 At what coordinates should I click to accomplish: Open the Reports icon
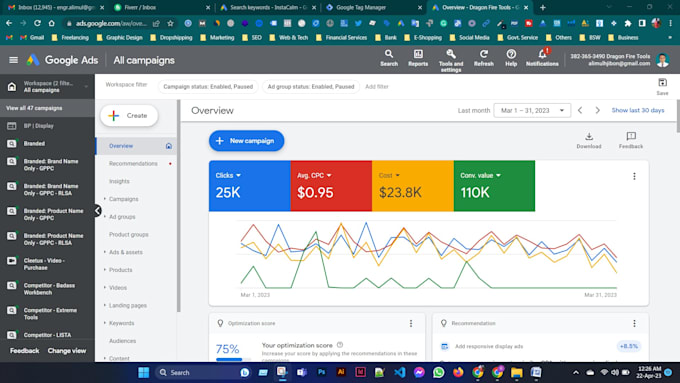tap(418, 54)
